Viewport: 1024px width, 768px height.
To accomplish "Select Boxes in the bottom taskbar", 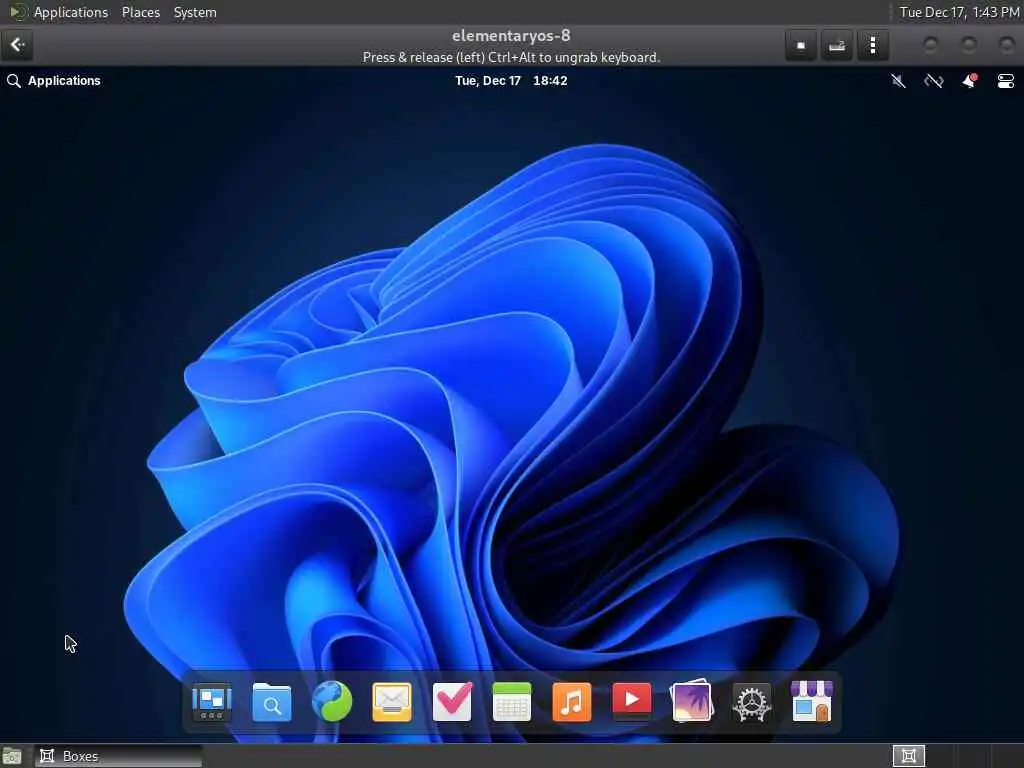I will click(x=118, y=756).
